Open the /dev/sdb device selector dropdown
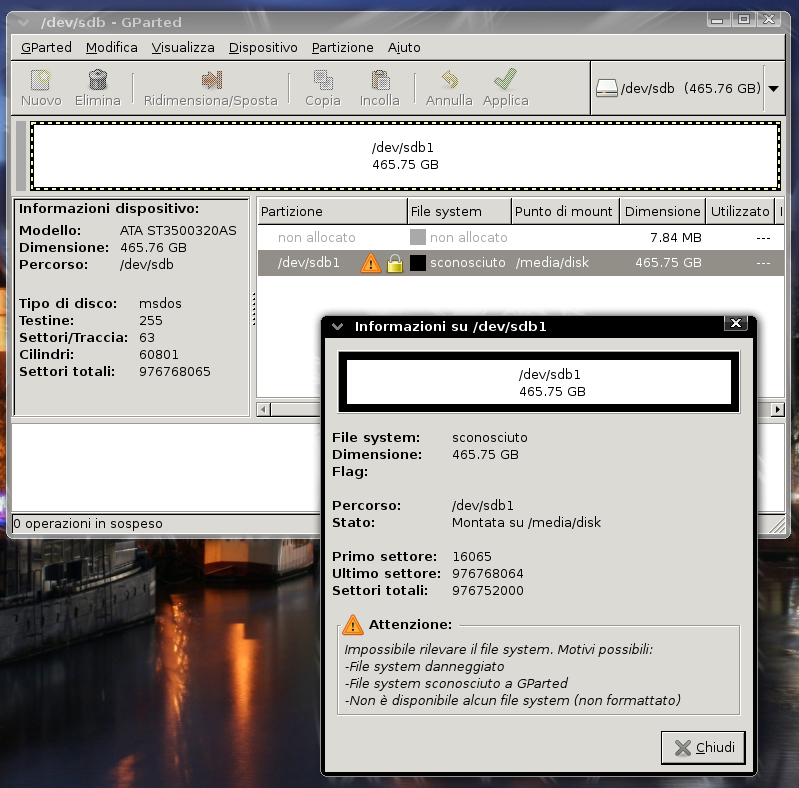The image size is (799, 788). [773, 88]
